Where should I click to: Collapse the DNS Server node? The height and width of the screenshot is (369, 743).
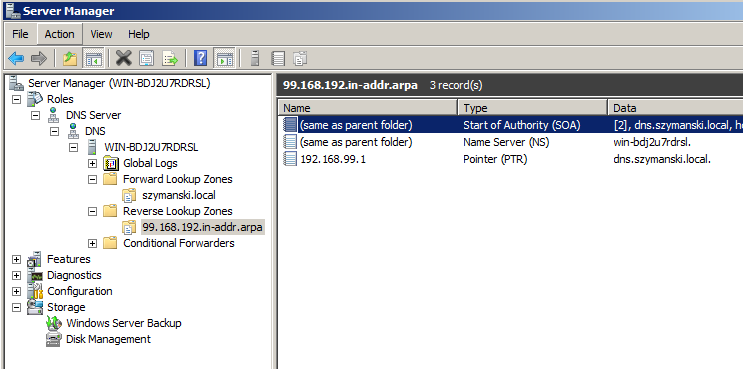36,115
